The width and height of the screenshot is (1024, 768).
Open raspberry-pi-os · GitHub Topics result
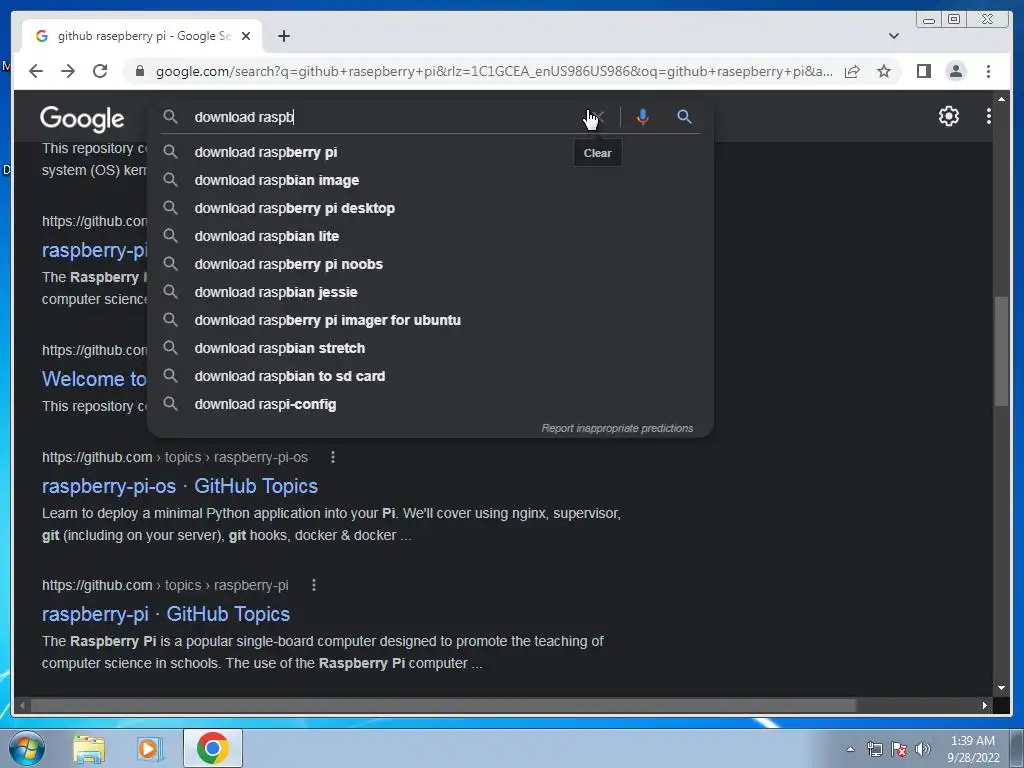180,486
